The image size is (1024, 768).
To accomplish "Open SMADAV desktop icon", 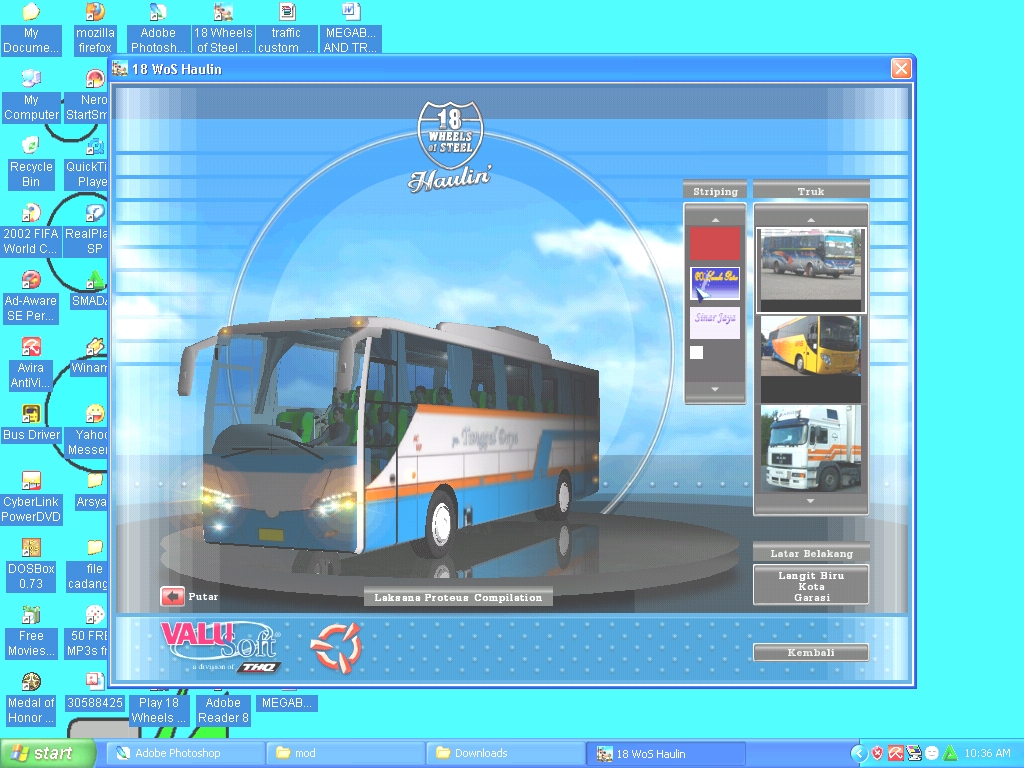I will point(90,290).
